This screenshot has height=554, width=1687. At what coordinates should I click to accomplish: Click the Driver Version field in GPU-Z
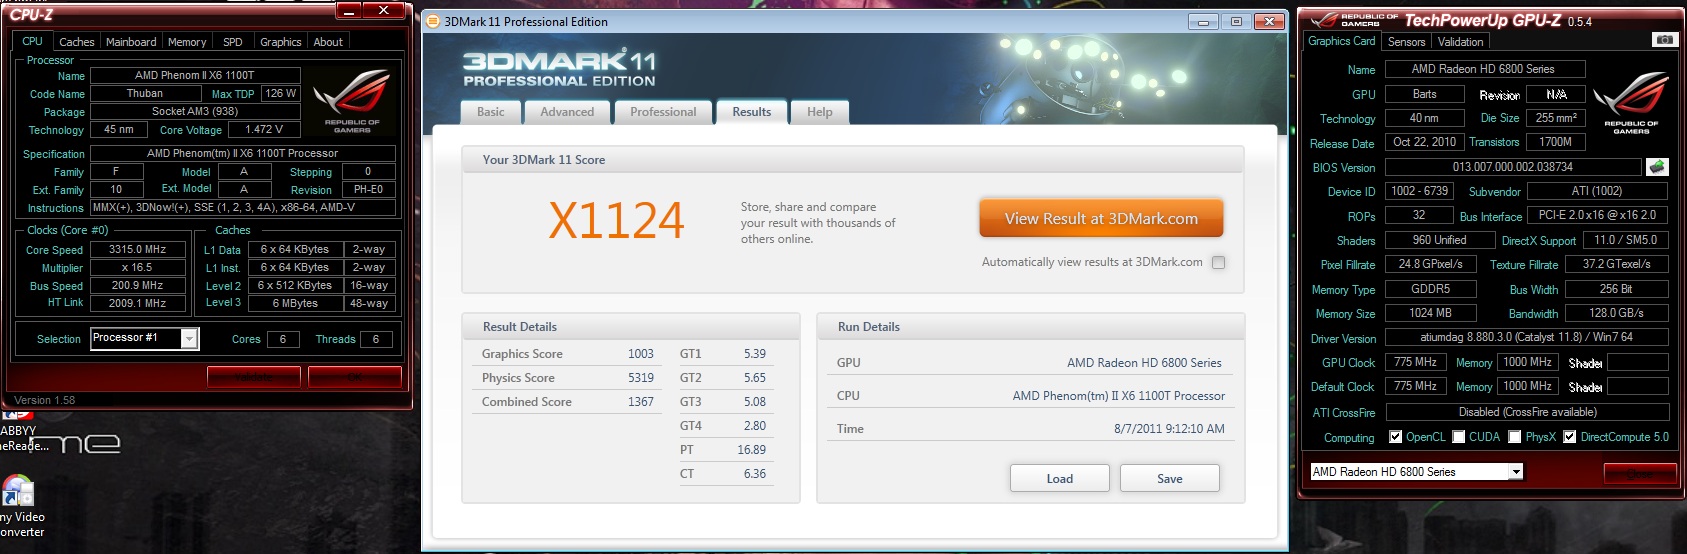(1526, 338)
